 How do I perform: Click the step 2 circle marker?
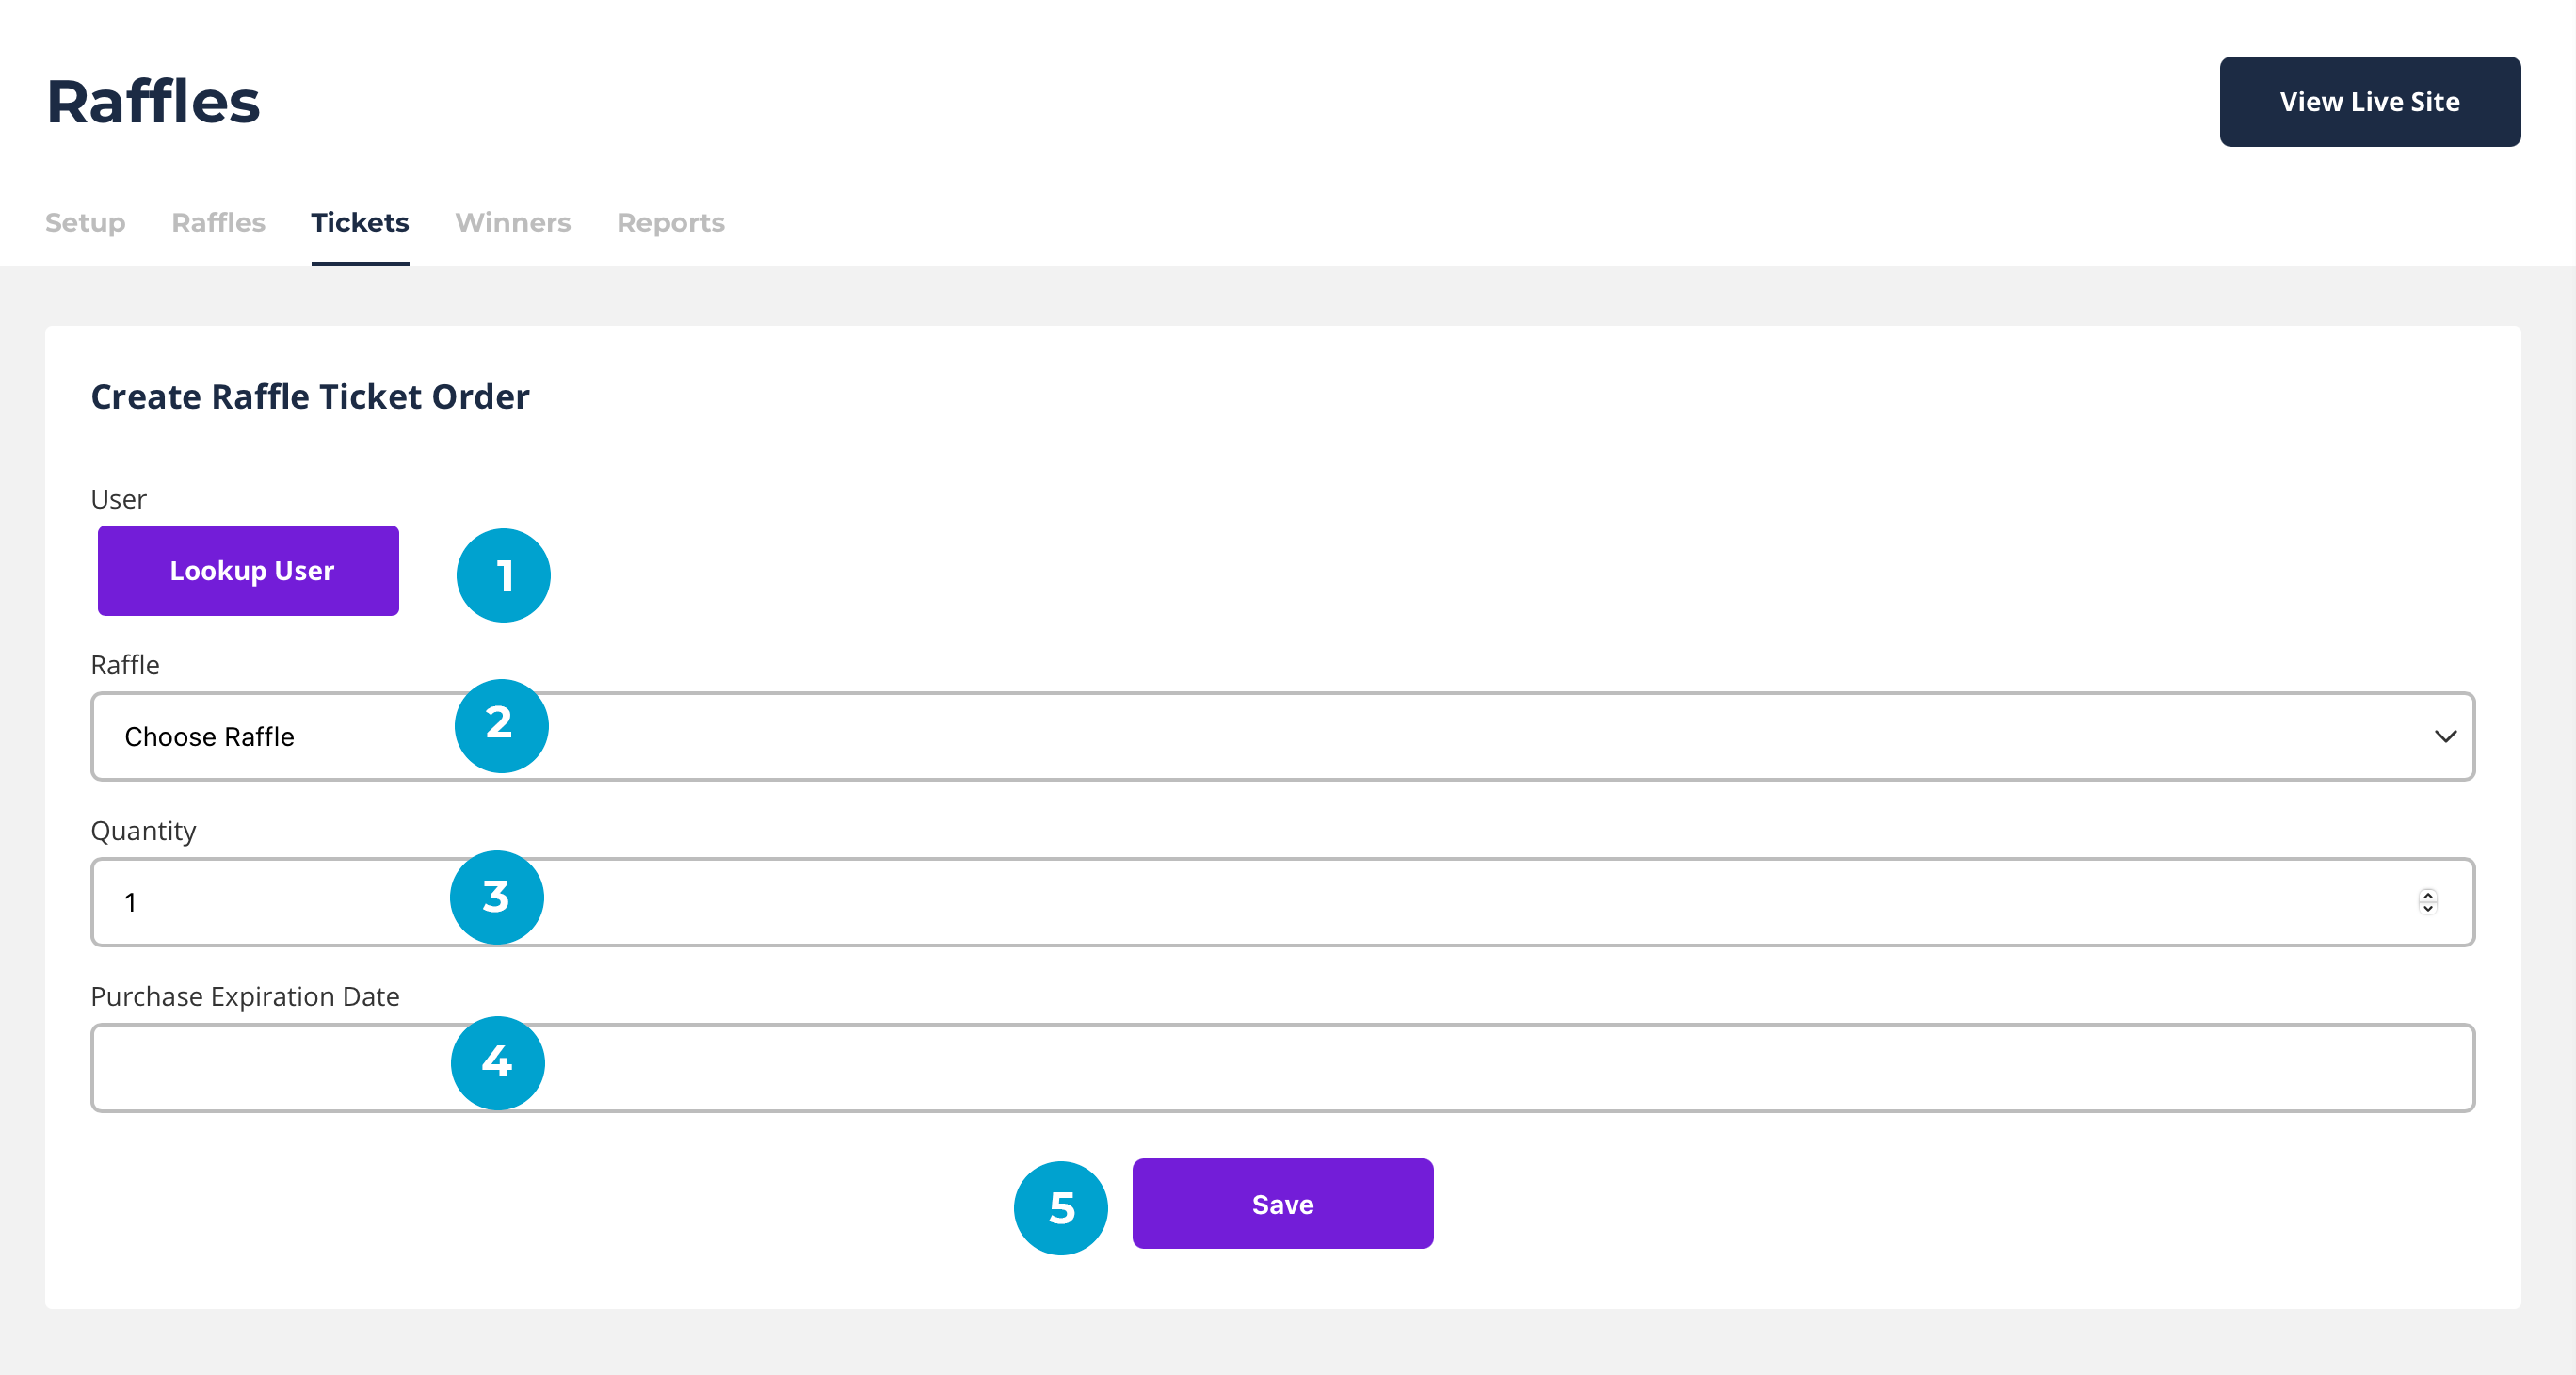[x=501, y=725]
